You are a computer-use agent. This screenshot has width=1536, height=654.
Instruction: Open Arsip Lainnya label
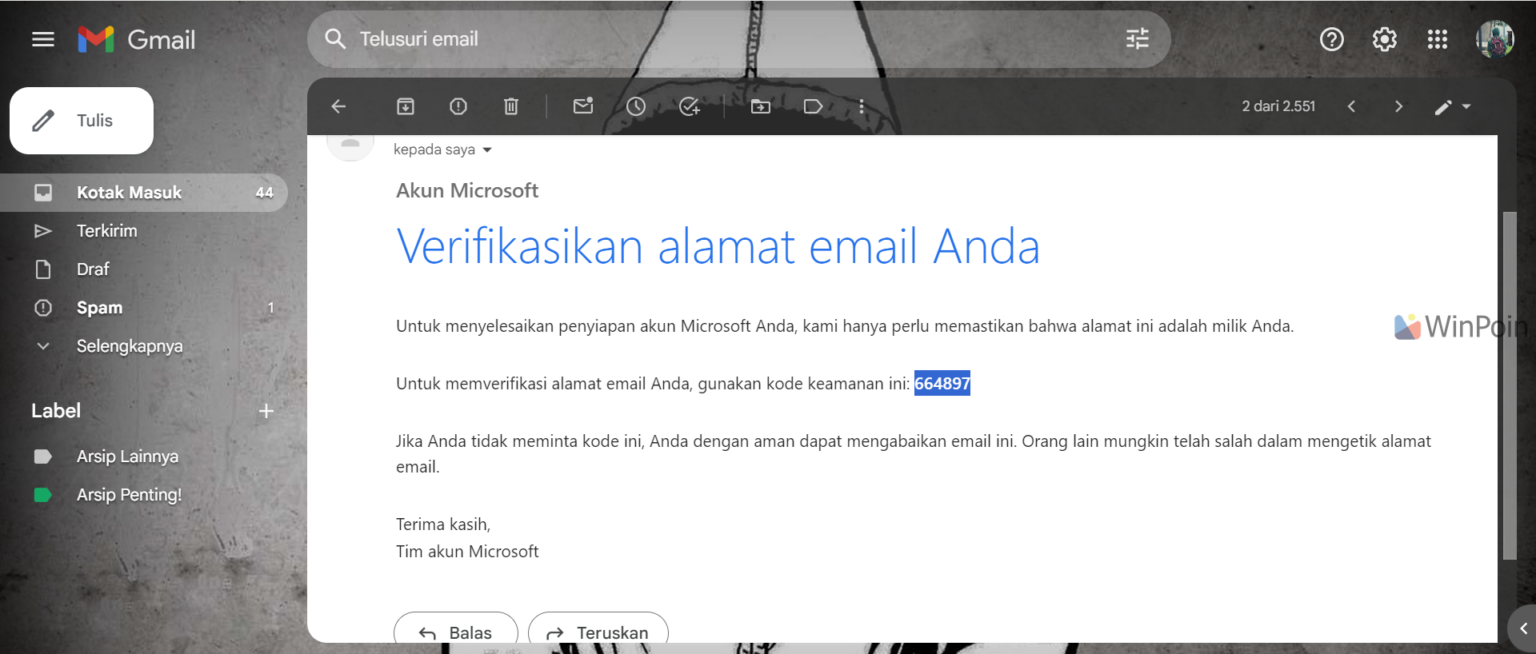coord(144,456)
